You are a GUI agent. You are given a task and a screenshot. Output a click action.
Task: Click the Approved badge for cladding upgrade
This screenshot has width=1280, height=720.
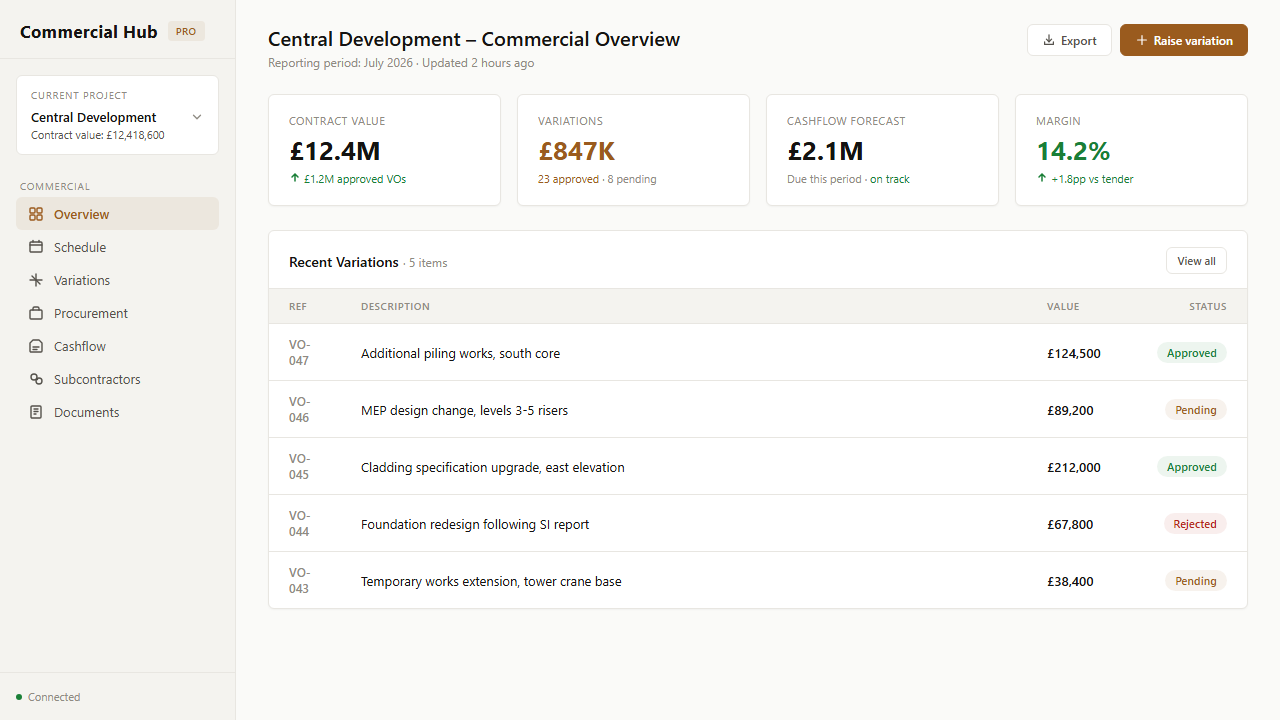pyautogui.click(x=1192, y=467)
